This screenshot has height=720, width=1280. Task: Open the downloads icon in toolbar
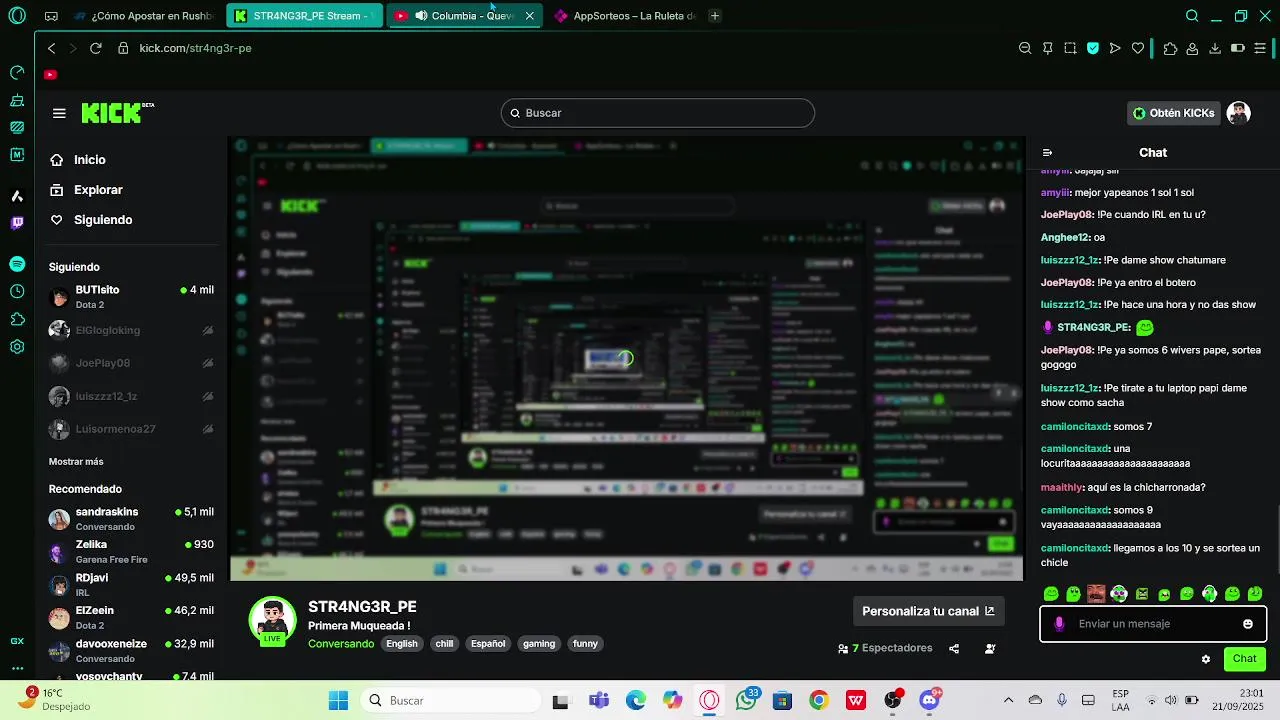point(1215,48)
